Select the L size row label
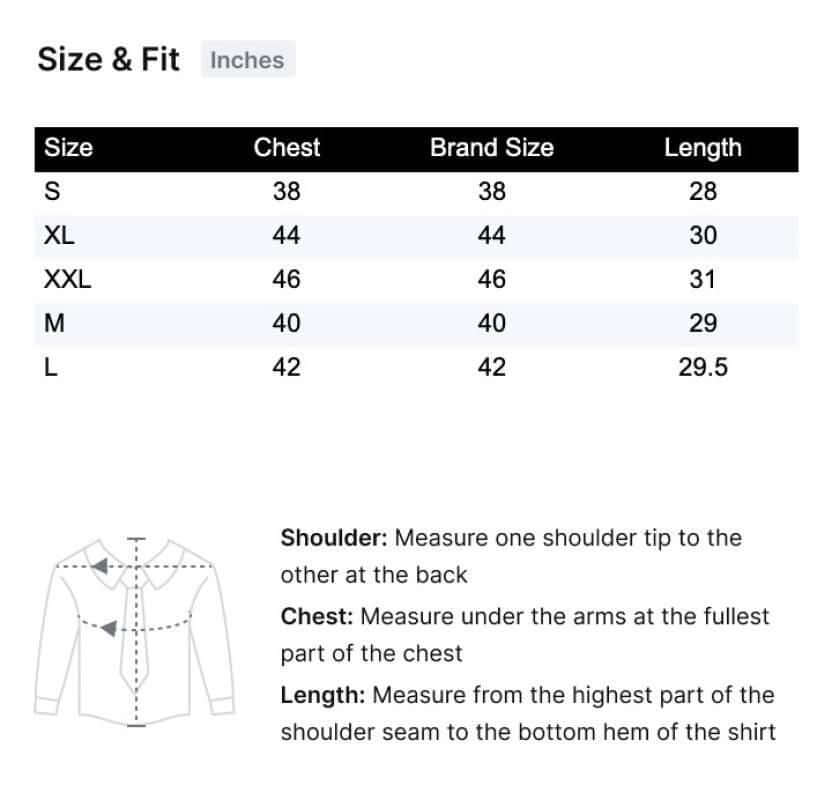 click(x=51, y=368)
